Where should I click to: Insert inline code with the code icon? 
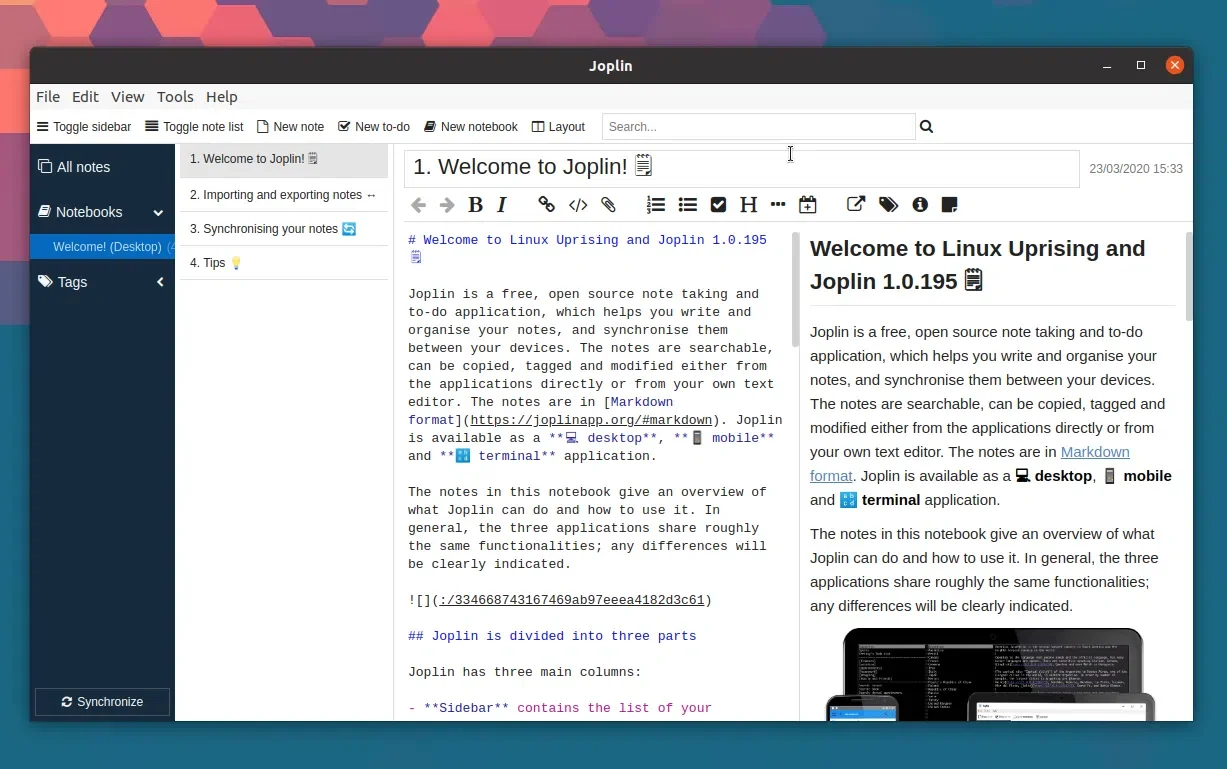(x=578, y=205)
